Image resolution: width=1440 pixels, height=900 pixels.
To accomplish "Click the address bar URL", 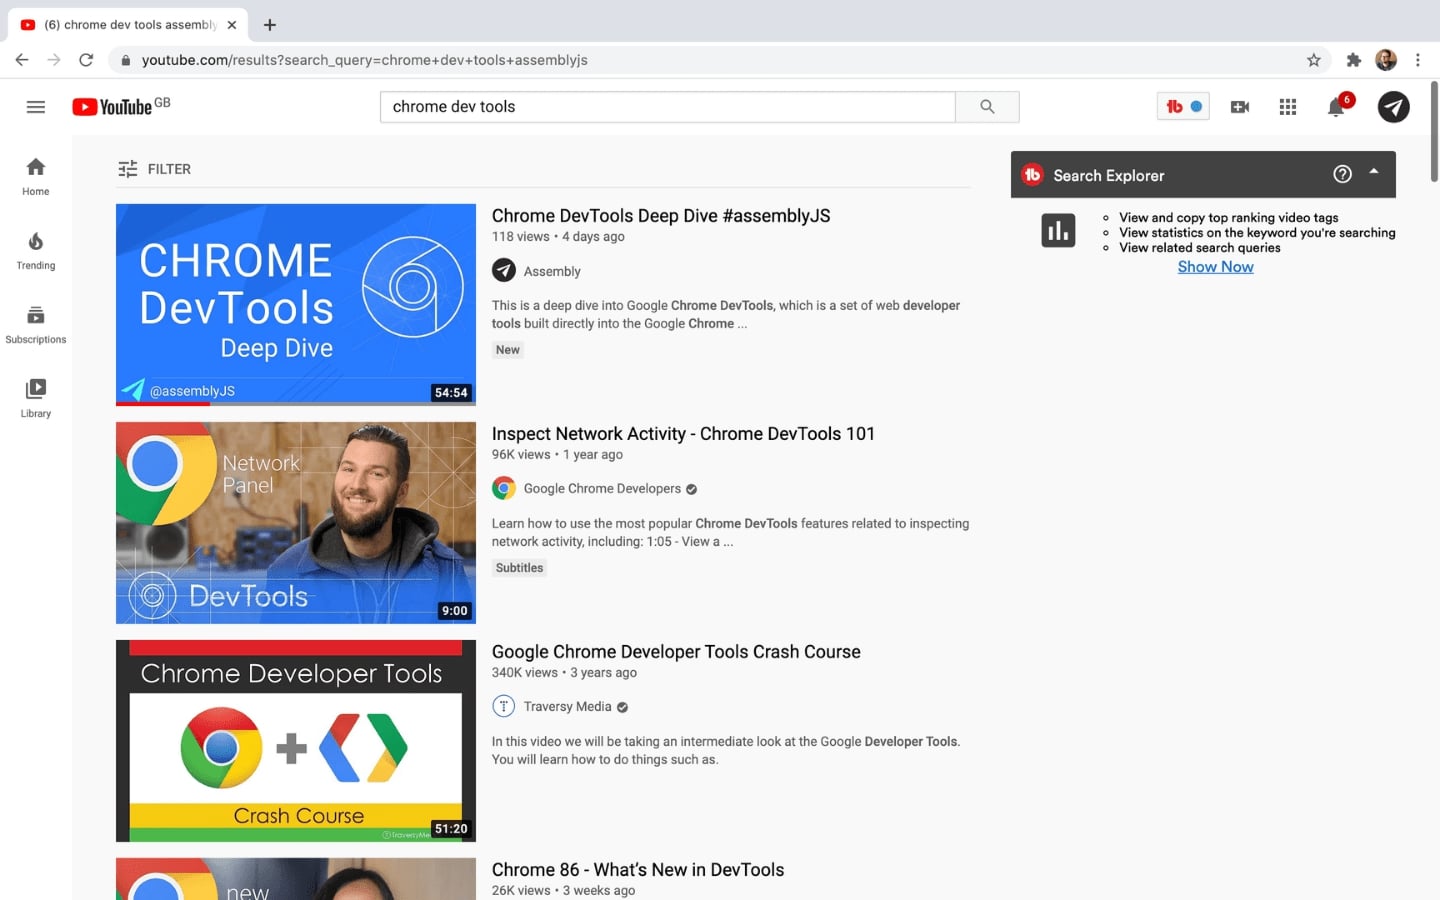I will (x=365, y=60).
